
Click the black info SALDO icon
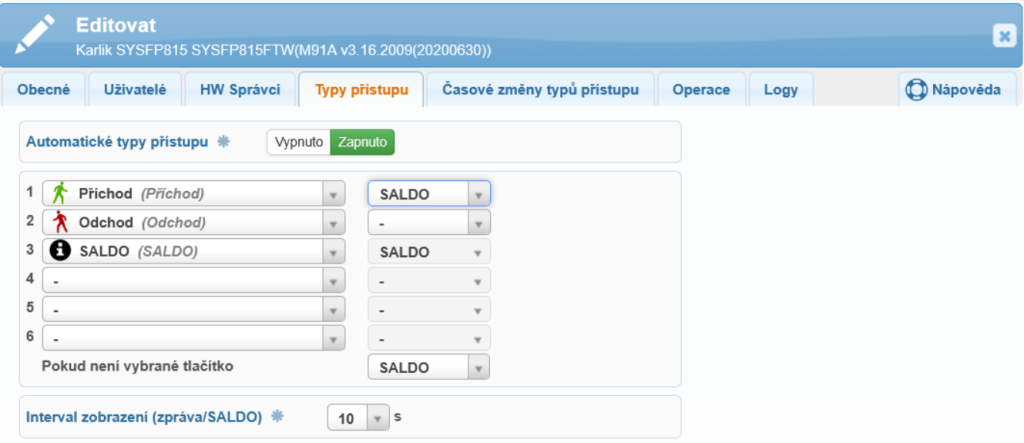60,251
